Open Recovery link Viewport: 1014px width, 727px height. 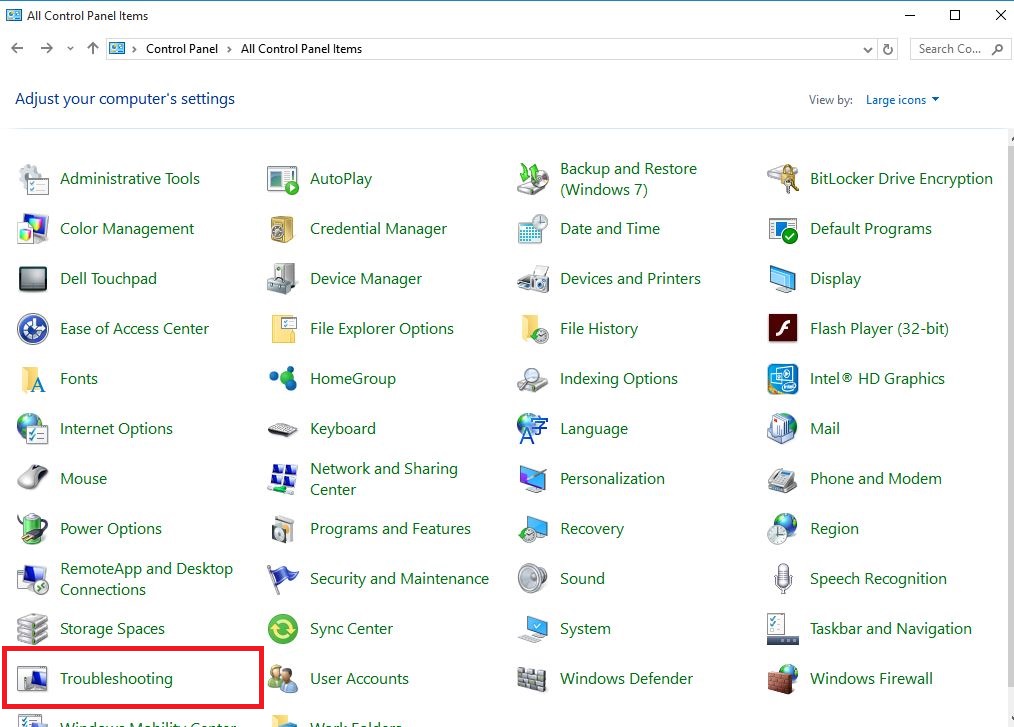[x=592, y=529]
